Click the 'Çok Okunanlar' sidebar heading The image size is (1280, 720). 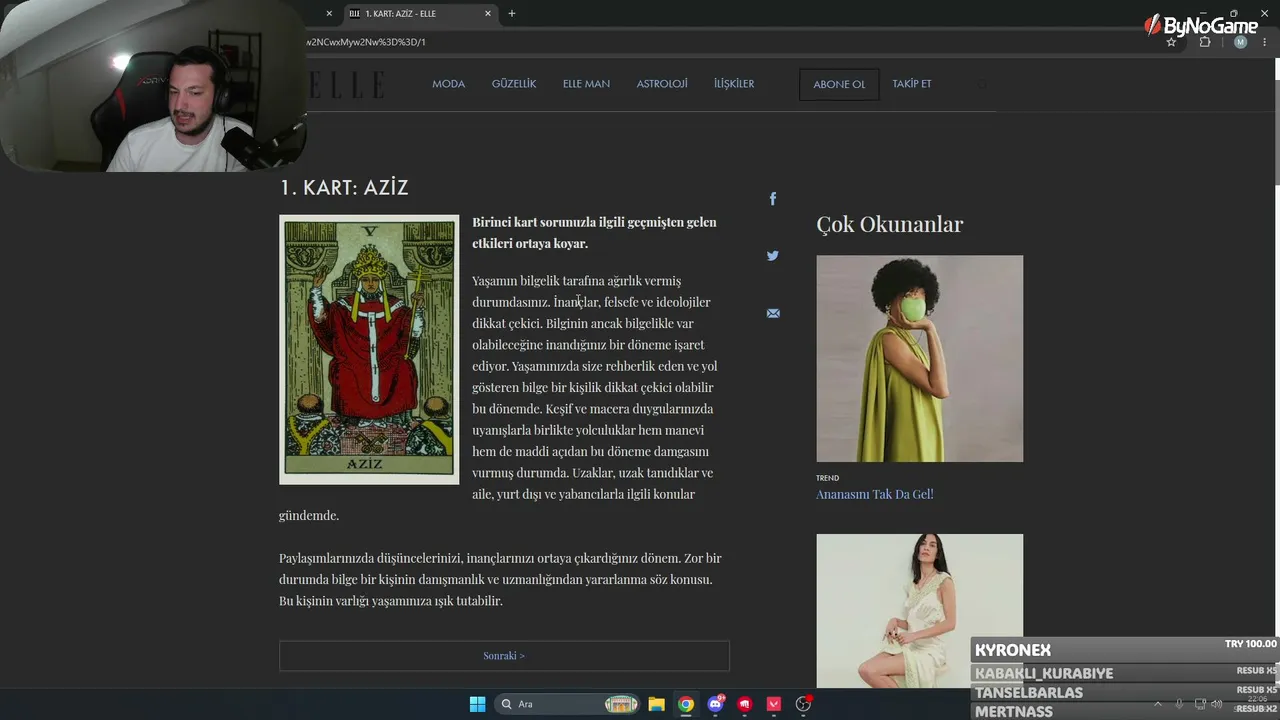(889, 224)
